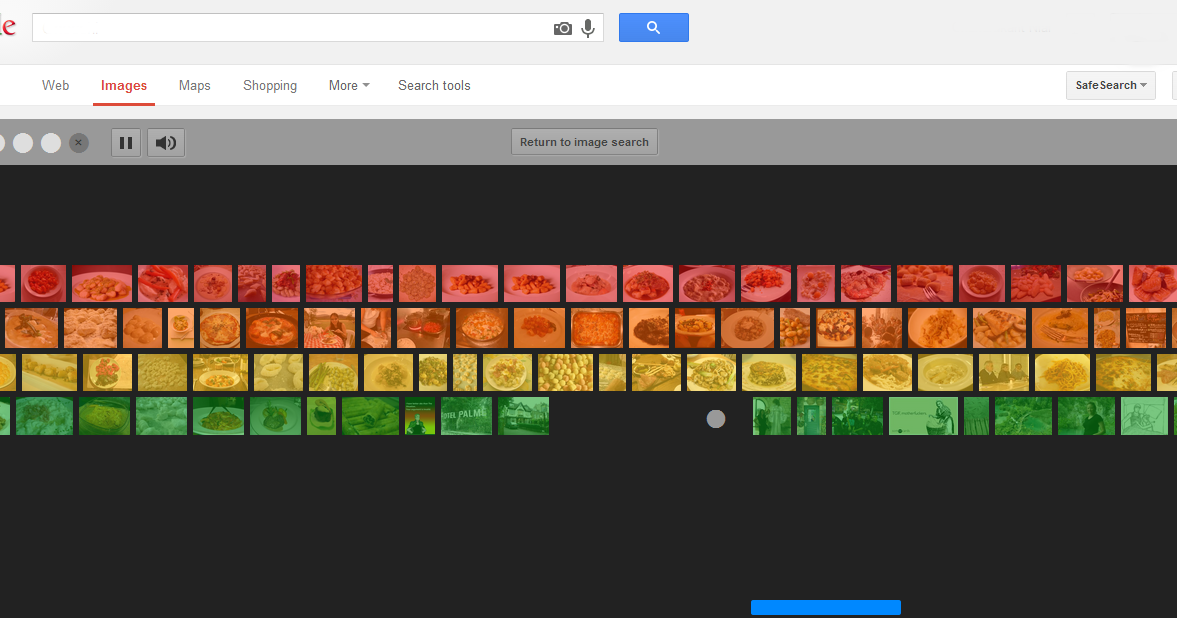The width and height of the screenshot is (1177, 618).
Task: Open green woman with basket illustration thumbnail
Action: [923, 416]
